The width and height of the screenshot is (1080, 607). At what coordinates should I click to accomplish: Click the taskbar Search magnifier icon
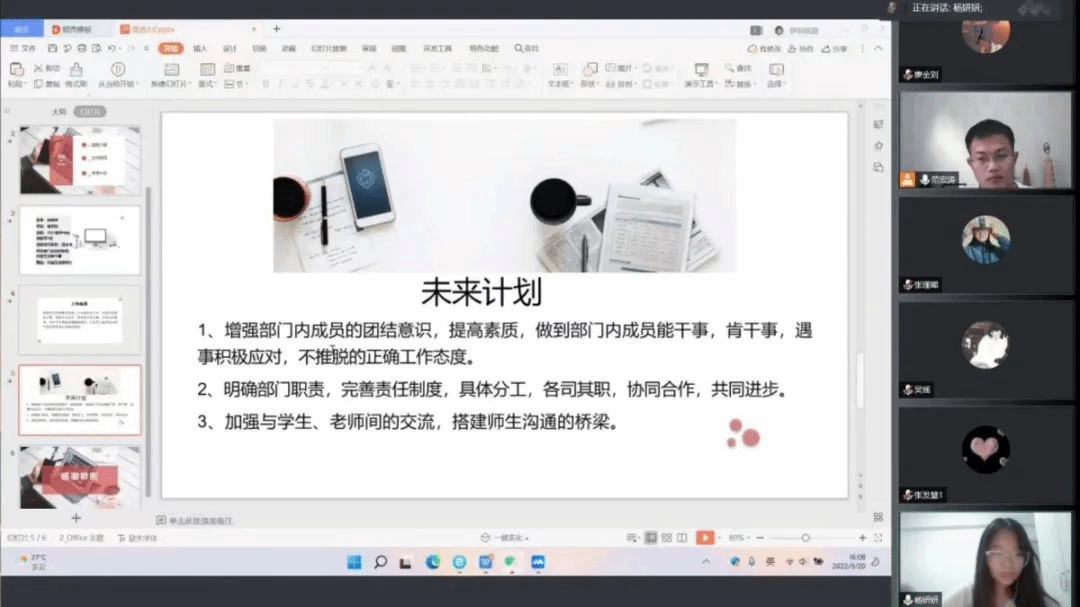pyautogui.click(x=380, y=562)
